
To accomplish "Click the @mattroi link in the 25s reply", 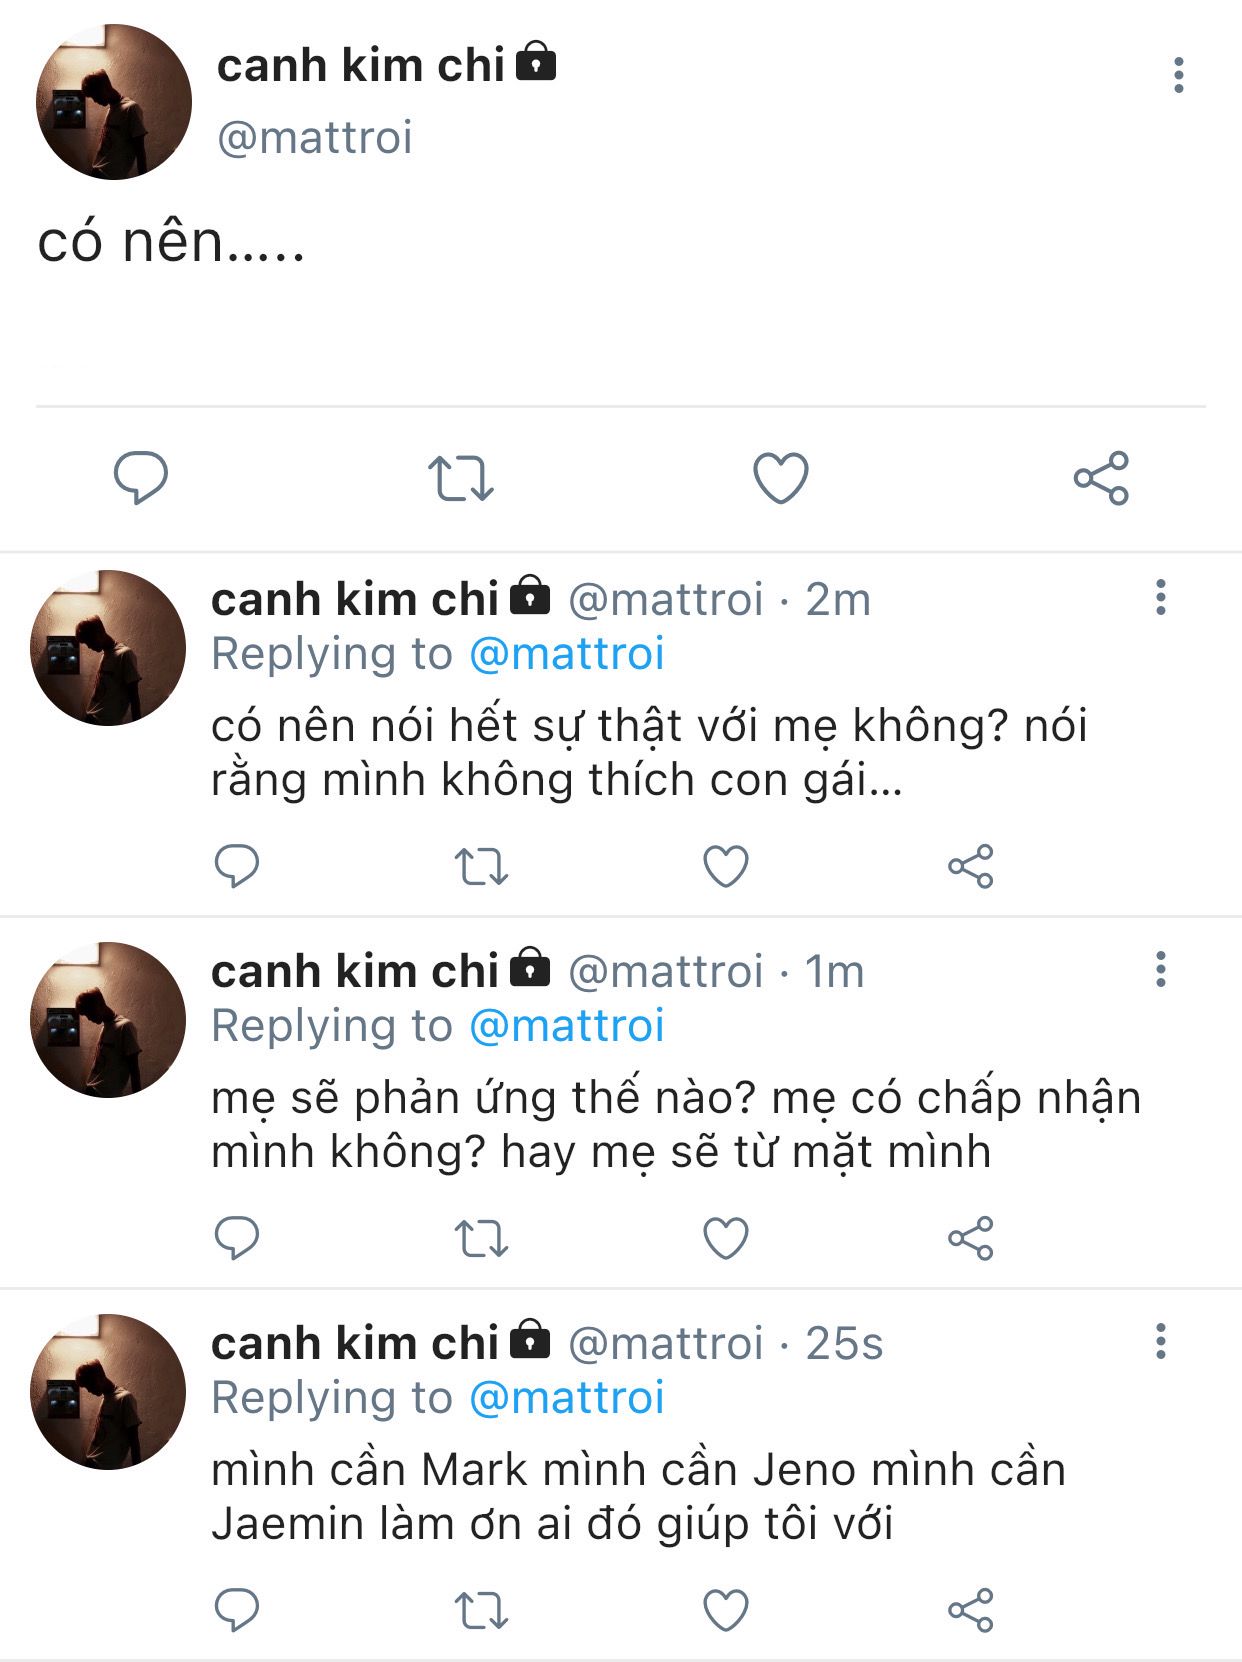I will pos(566,1398).
